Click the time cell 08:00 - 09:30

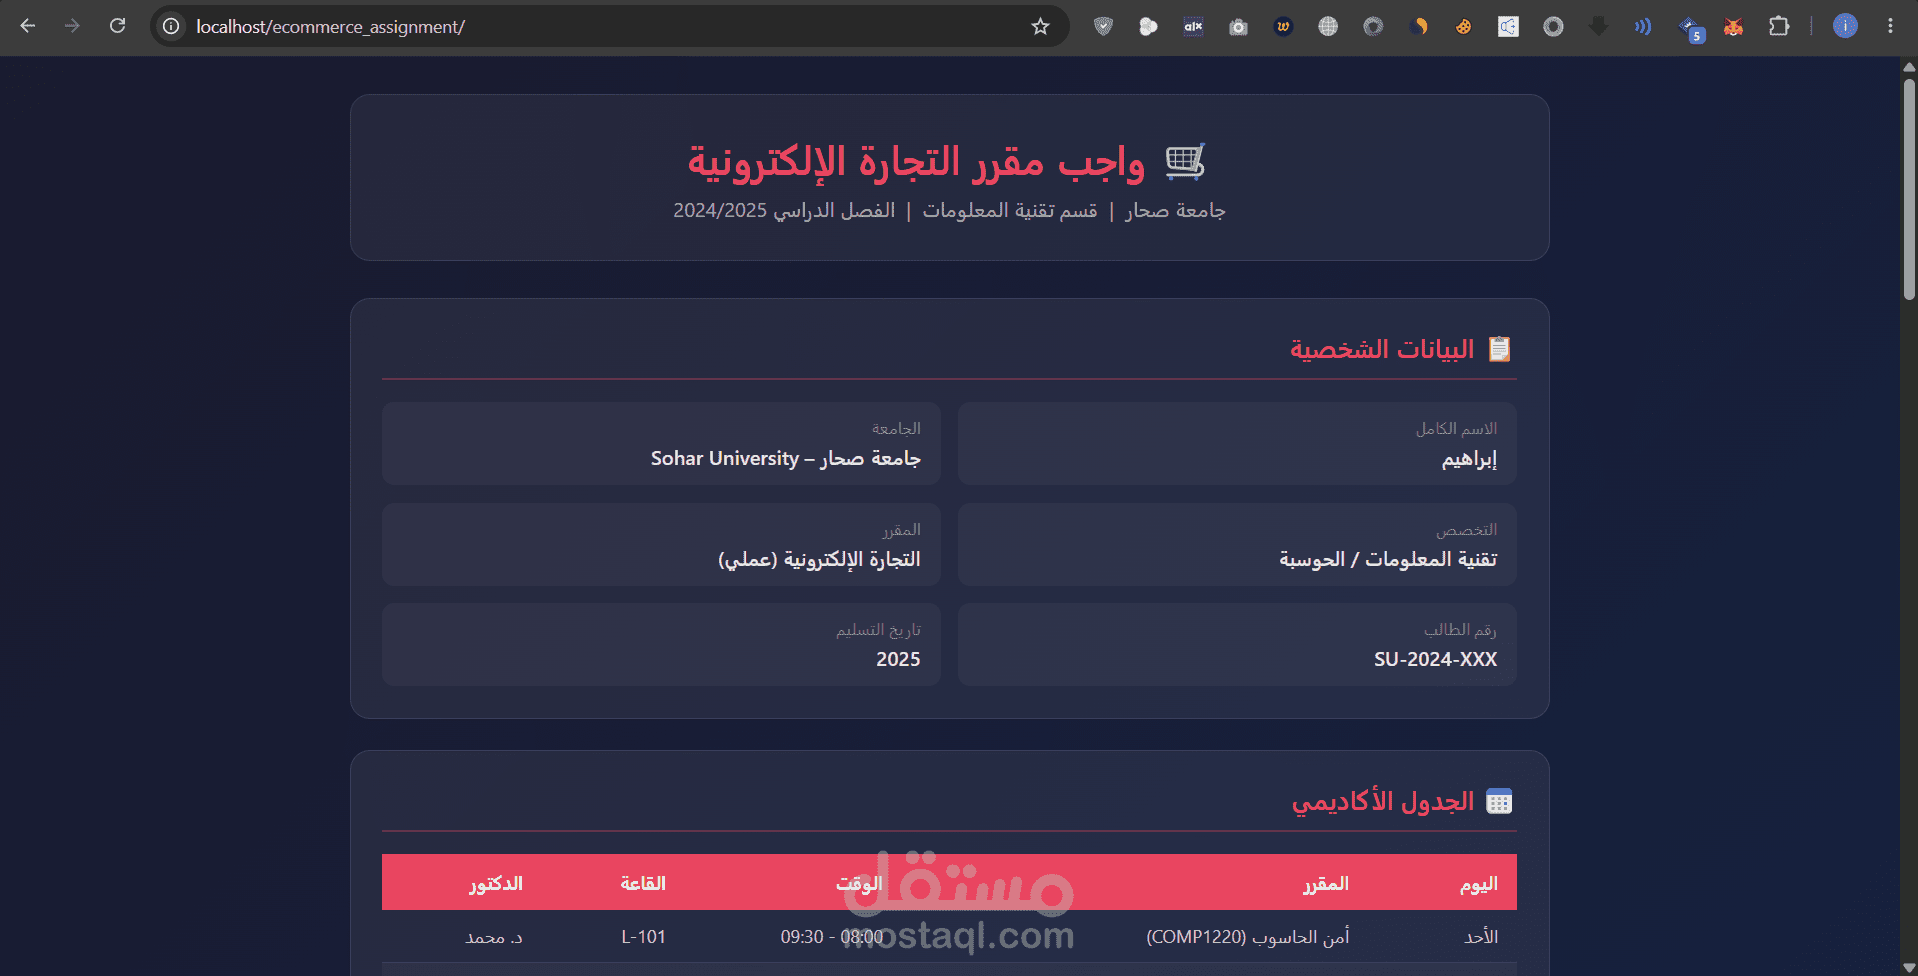[x=832, y=937]
